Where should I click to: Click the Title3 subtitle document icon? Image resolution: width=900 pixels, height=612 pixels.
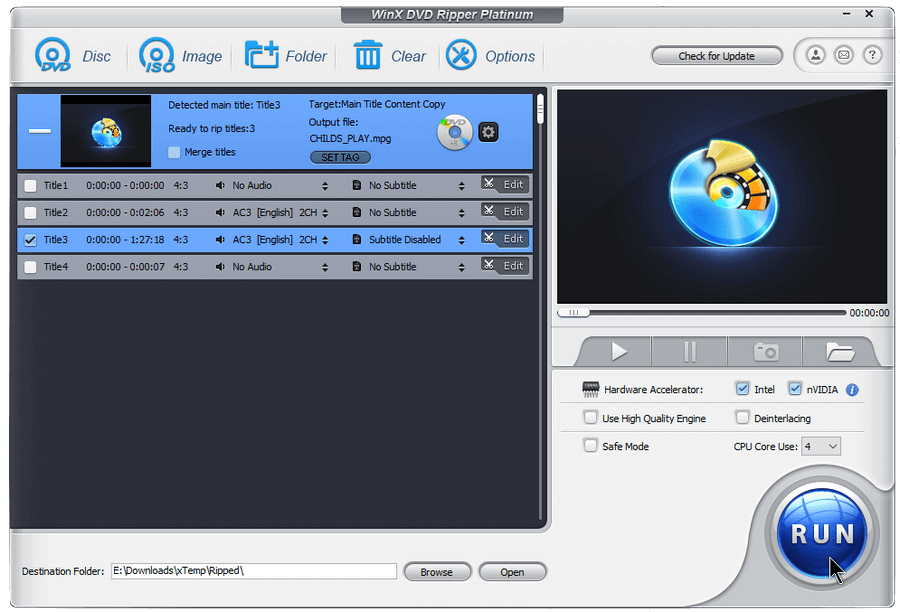coord(356,239)
